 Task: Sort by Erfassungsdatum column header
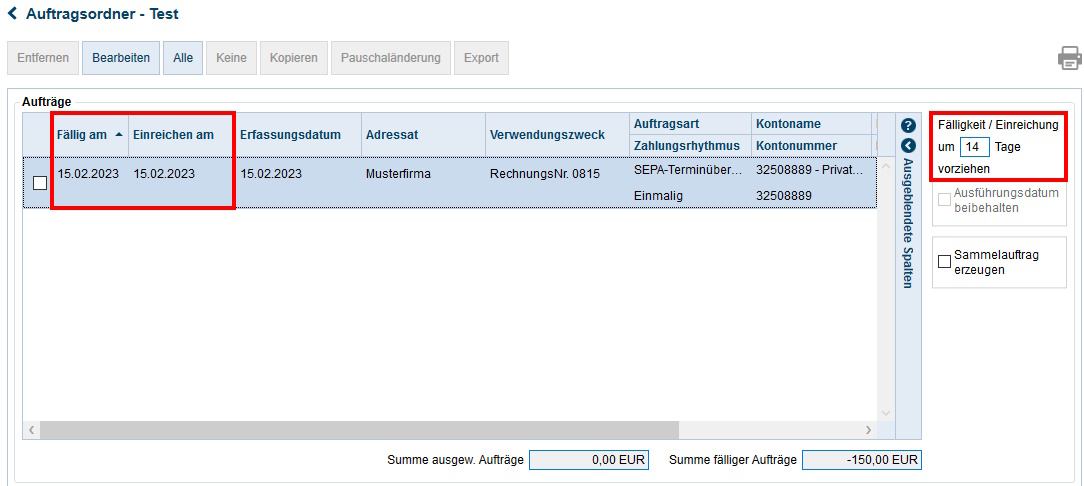point(299,135)
